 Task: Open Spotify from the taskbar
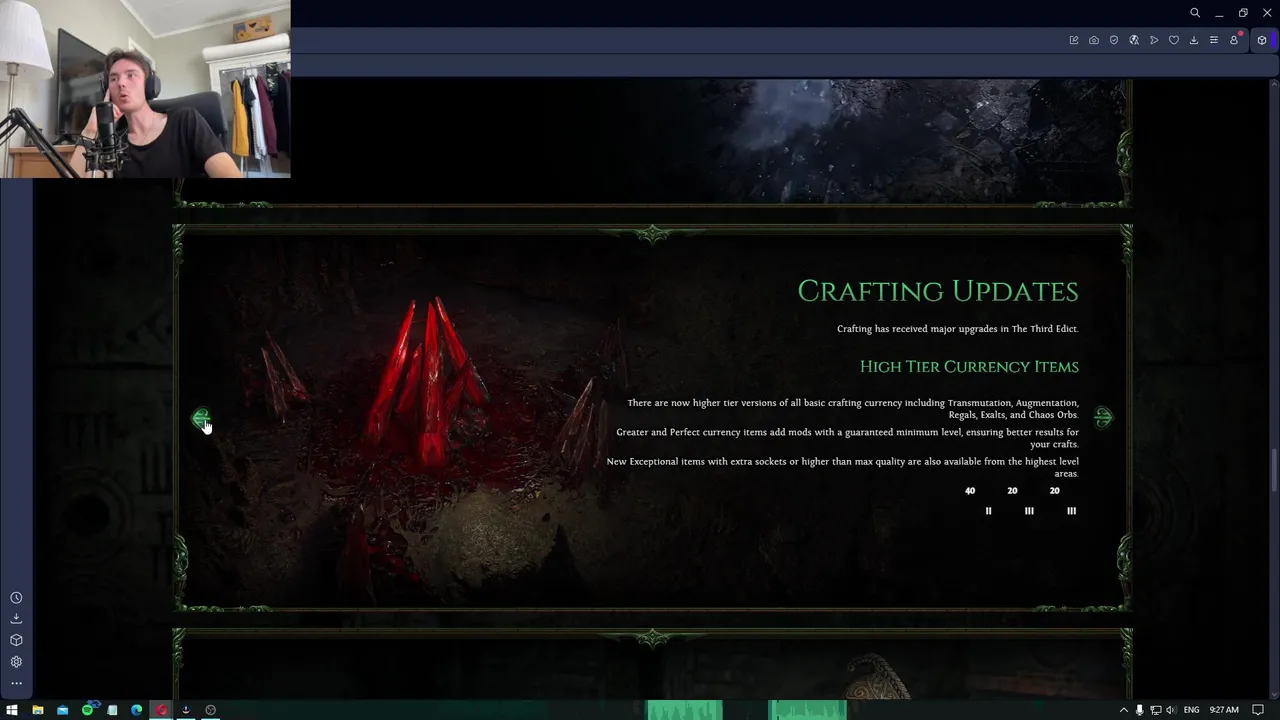[87, 710]
